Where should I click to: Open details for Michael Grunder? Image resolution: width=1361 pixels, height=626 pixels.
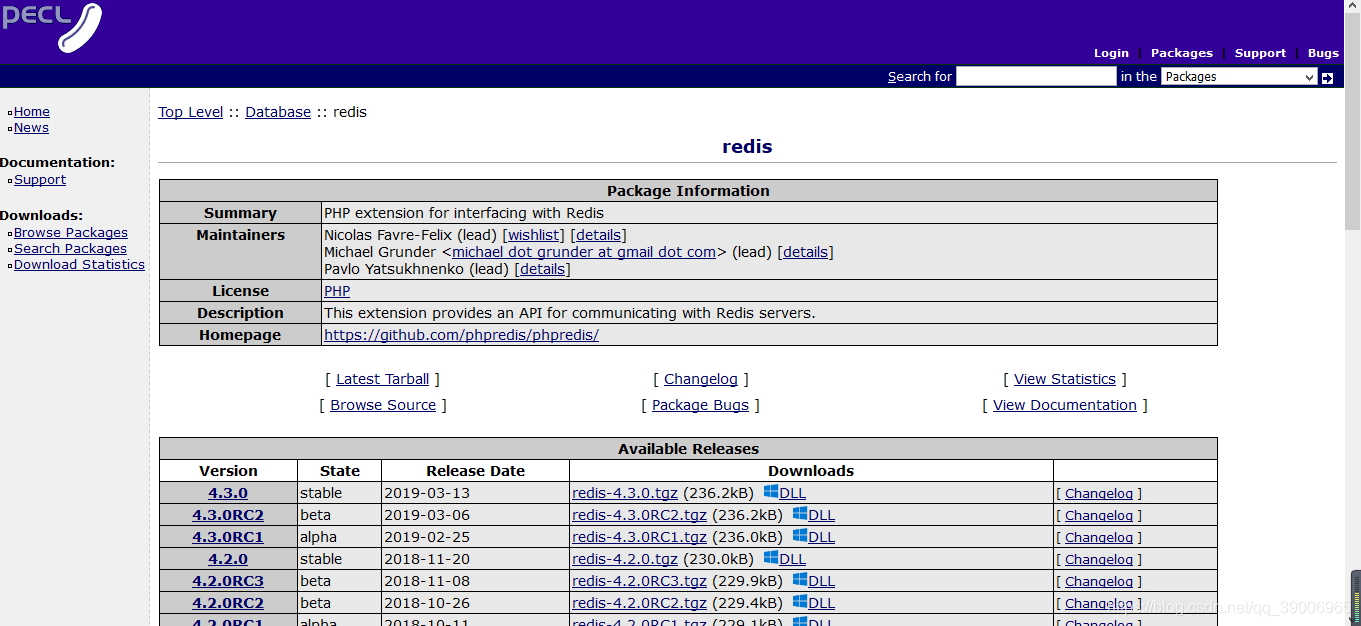tap(806, 252)
